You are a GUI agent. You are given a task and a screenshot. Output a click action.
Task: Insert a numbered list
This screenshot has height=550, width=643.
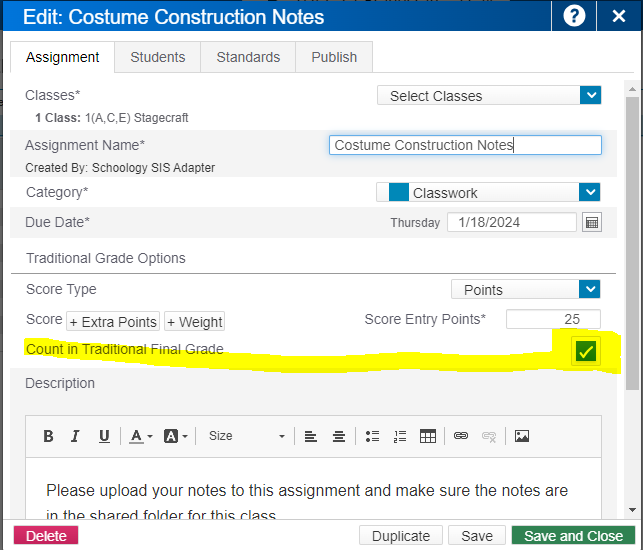[400, 436]
